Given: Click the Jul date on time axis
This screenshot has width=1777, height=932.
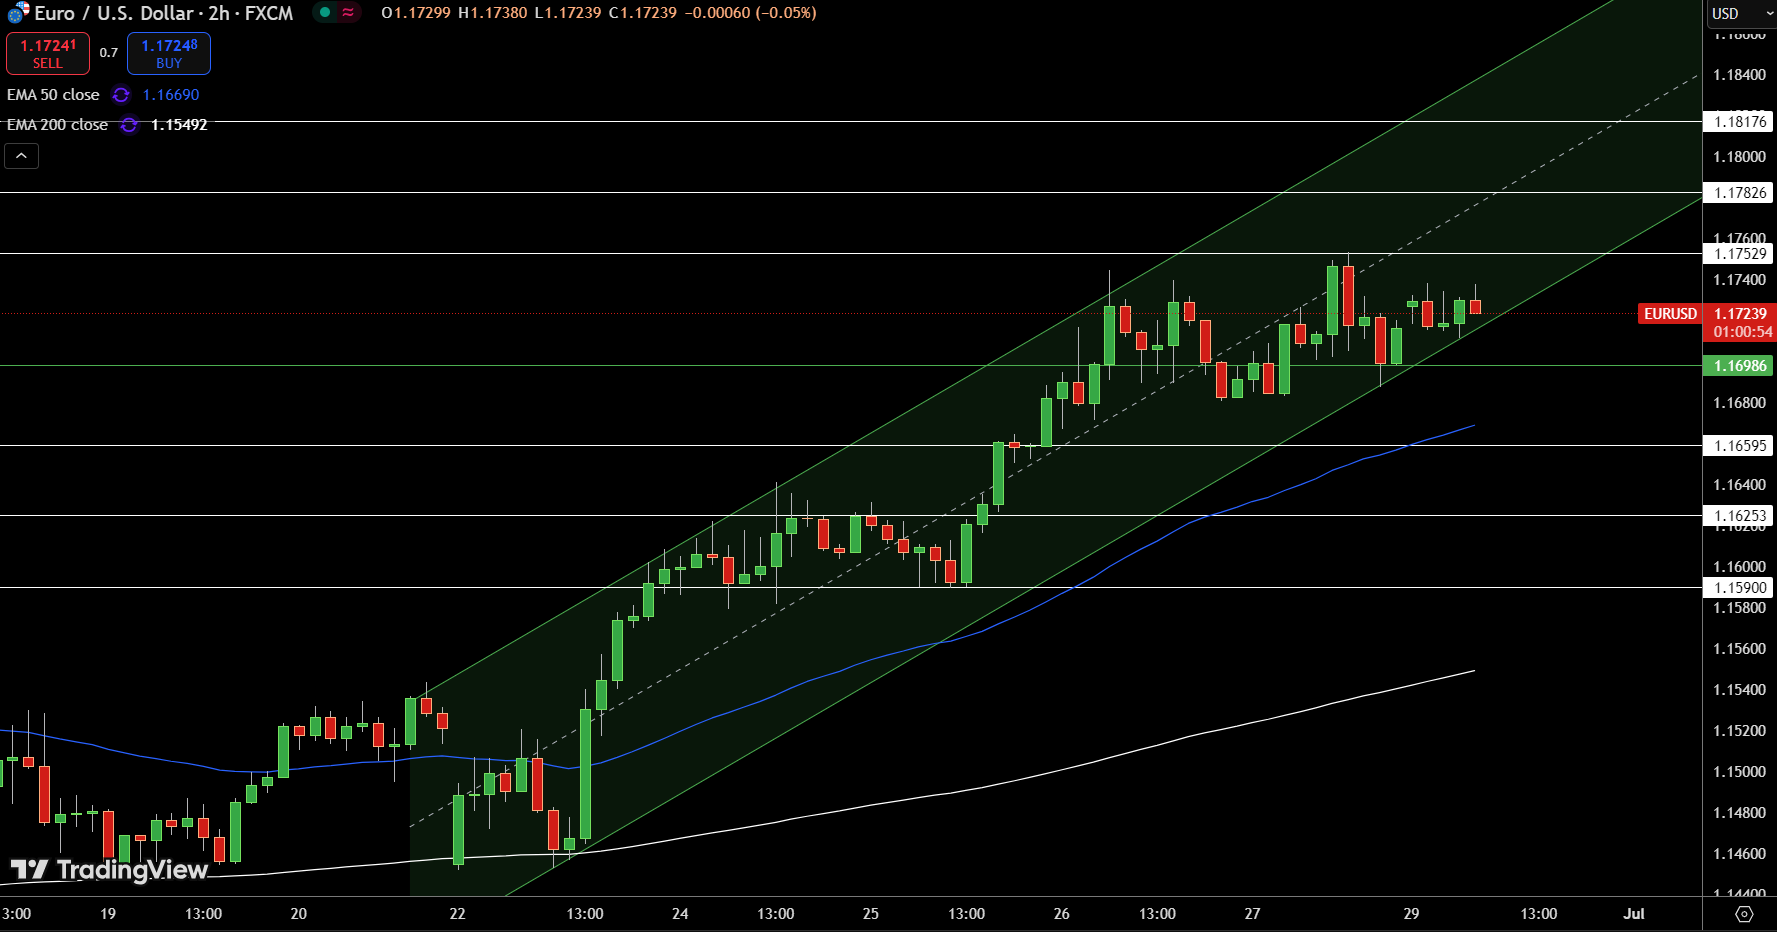Looking at the screenshot, I should click(x=1634, y=914).
